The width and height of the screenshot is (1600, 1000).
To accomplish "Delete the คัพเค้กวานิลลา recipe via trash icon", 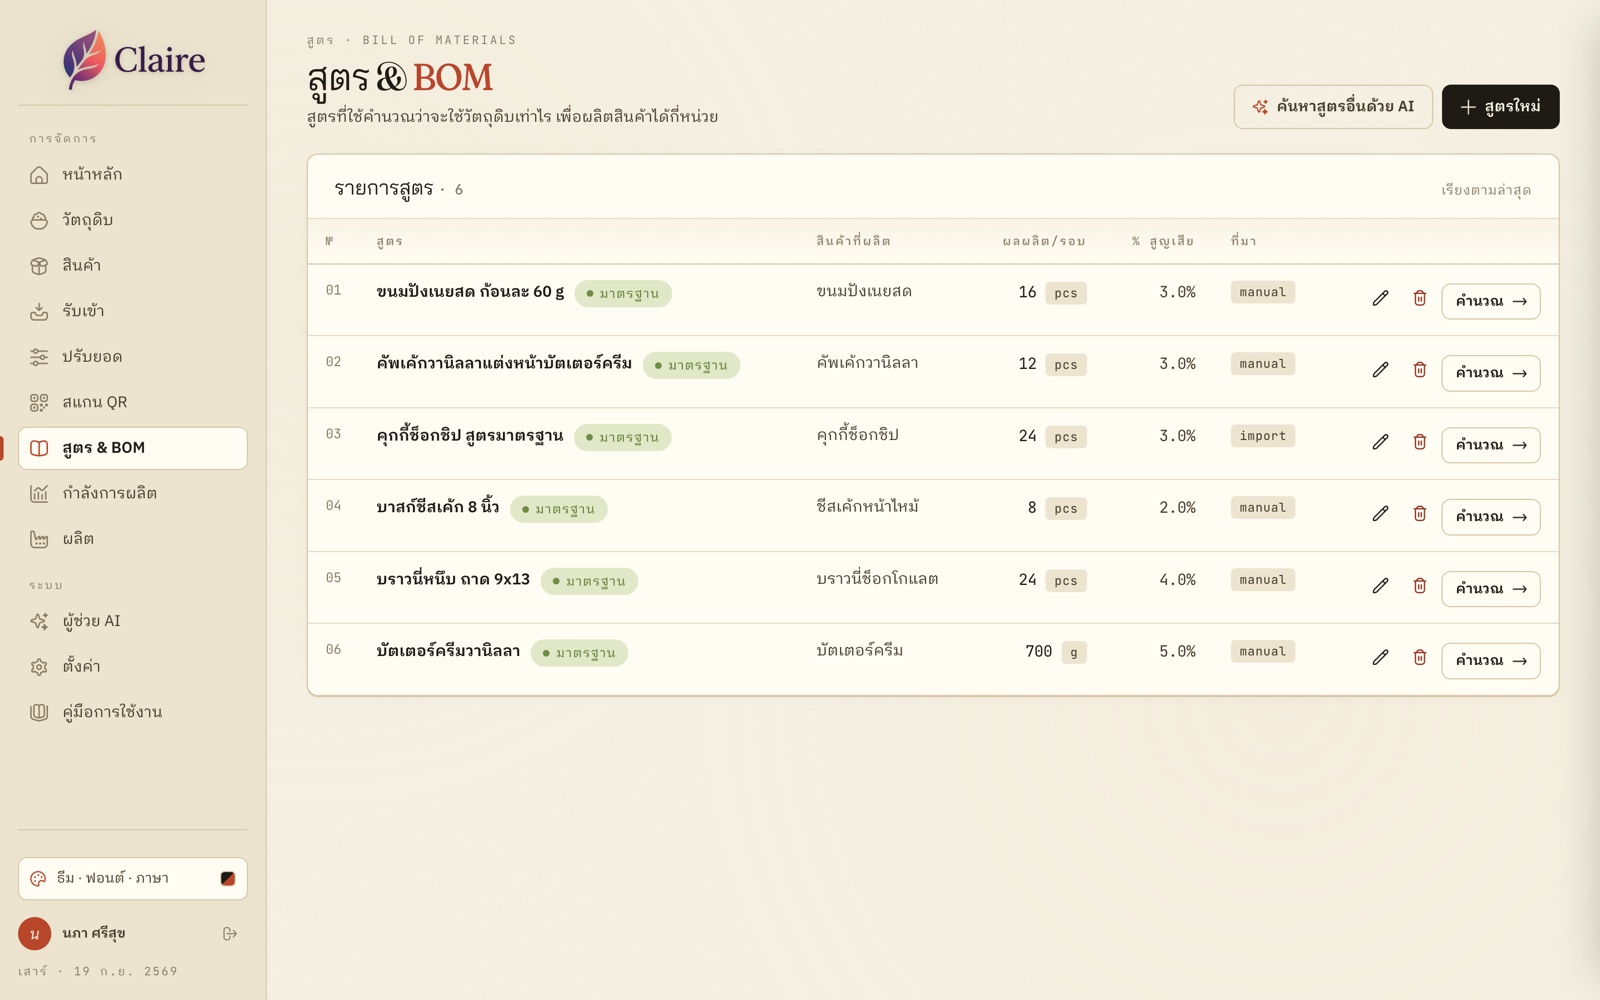I will pyautogui.click(x=1419, y=370).
